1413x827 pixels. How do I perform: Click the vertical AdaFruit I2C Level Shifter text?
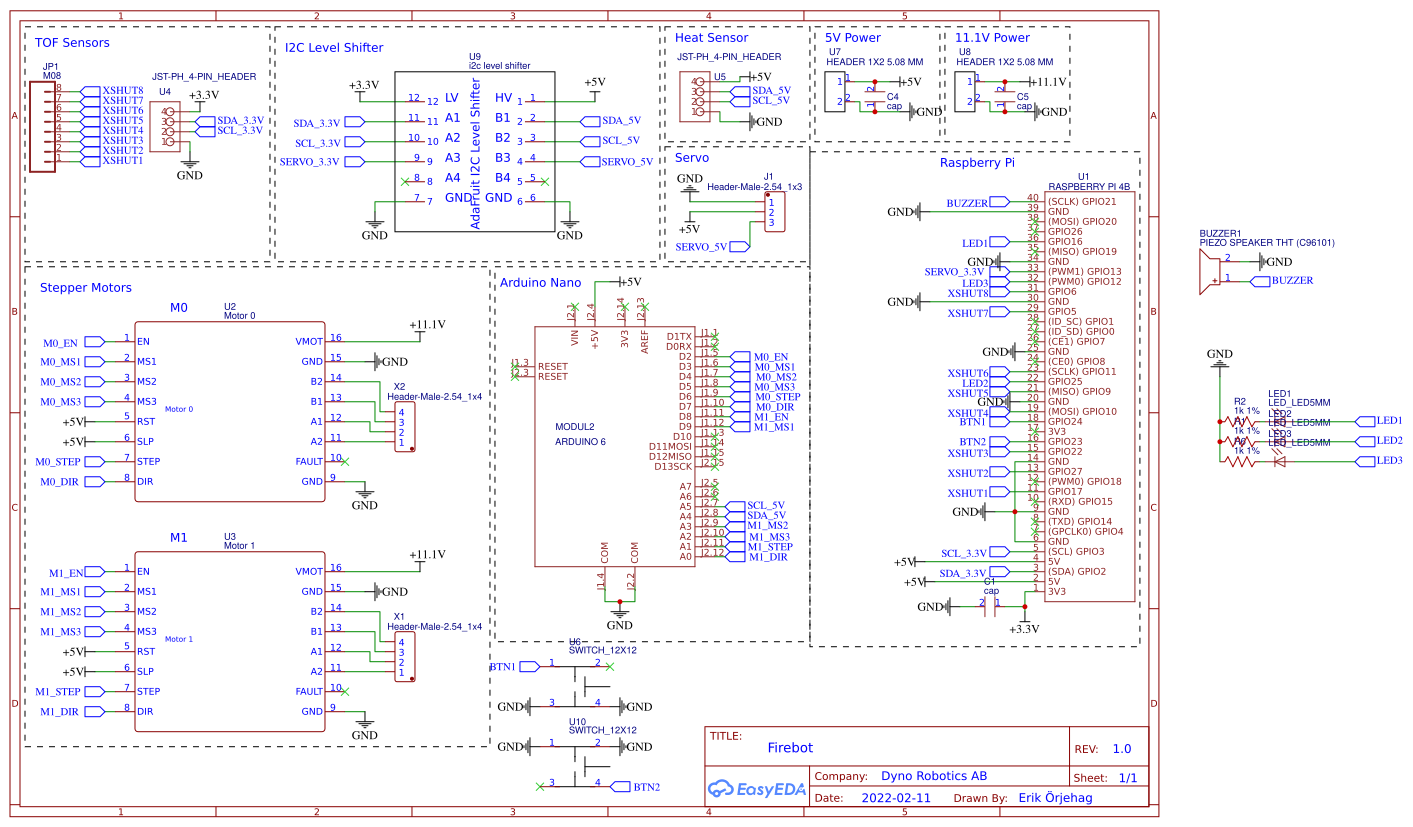coord(475,153)
